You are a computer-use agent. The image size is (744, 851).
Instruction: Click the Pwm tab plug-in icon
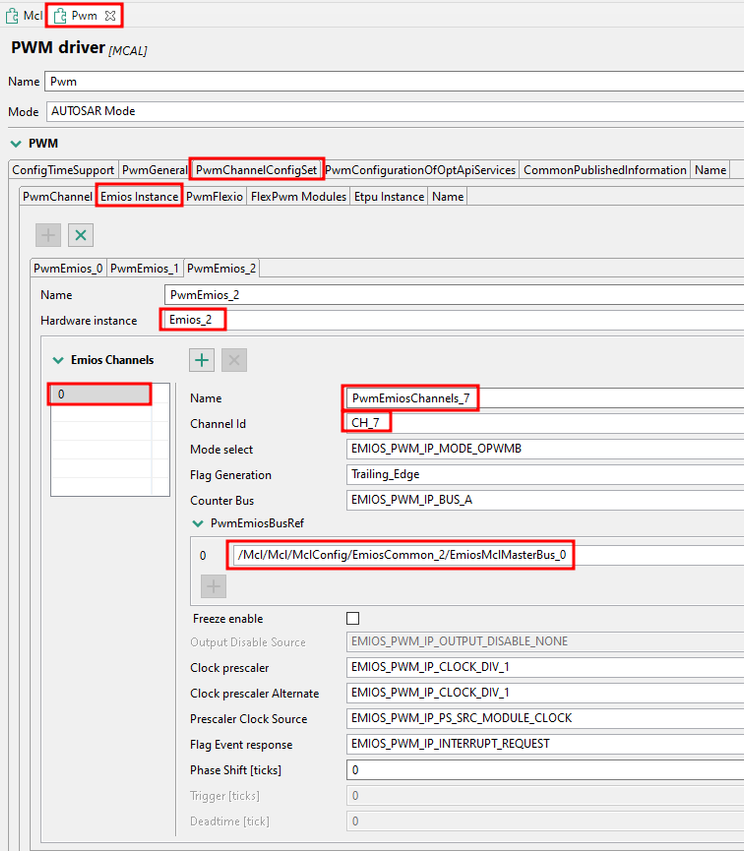point(60,16)
